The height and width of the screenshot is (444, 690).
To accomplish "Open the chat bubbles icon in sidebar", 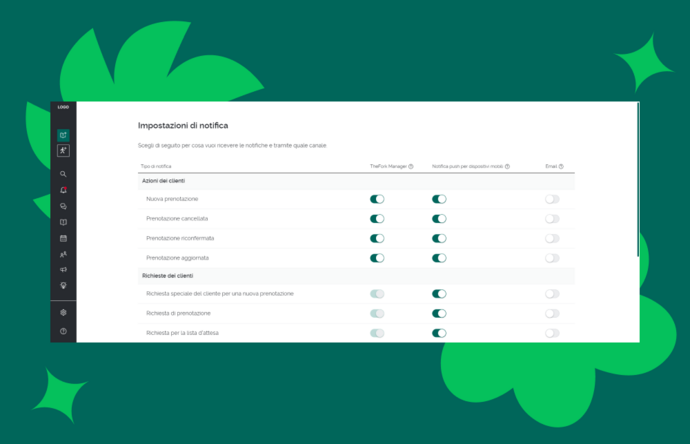I will (63, 206).
